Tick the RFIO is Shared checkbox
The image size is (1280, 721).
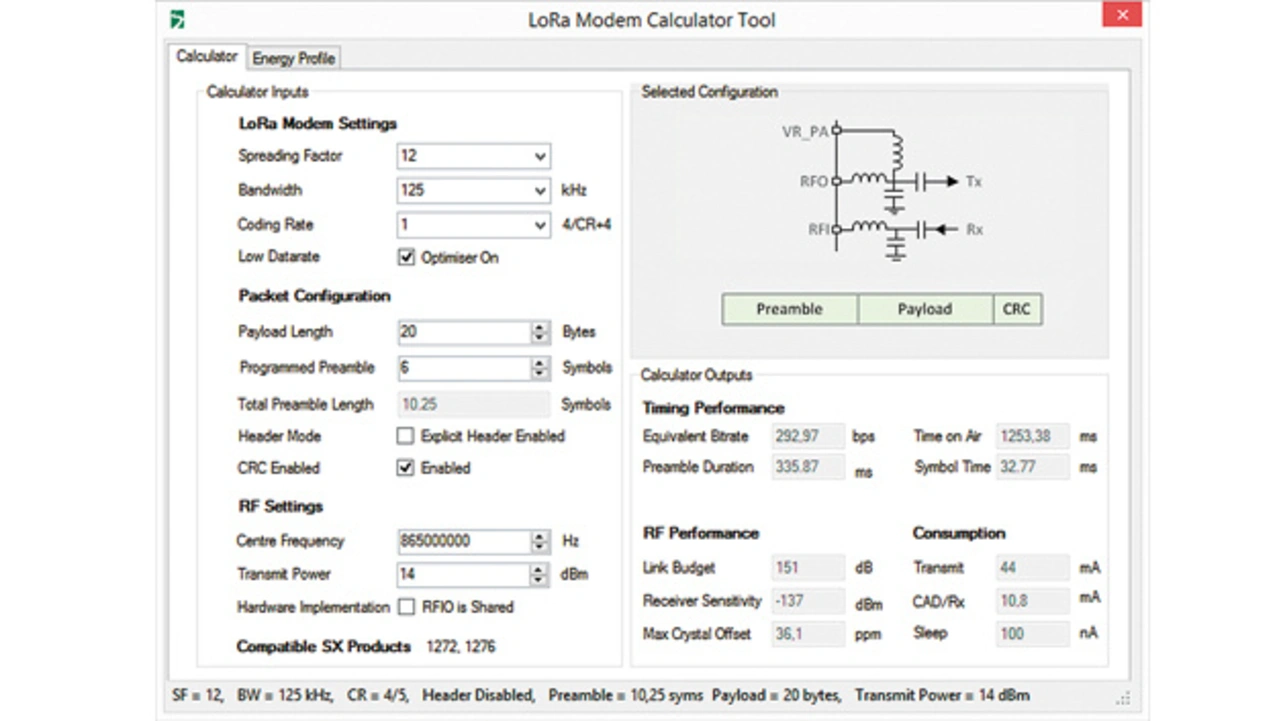click(x=406, y=607)
